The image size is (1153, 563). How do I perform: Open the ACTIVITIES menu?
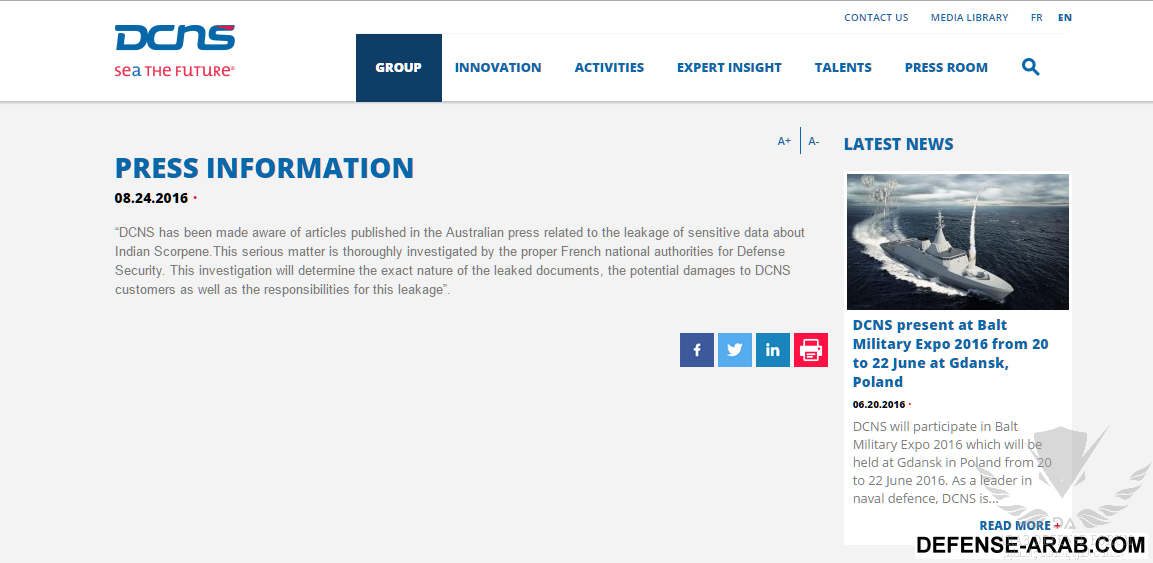click(x=609, y=68)
